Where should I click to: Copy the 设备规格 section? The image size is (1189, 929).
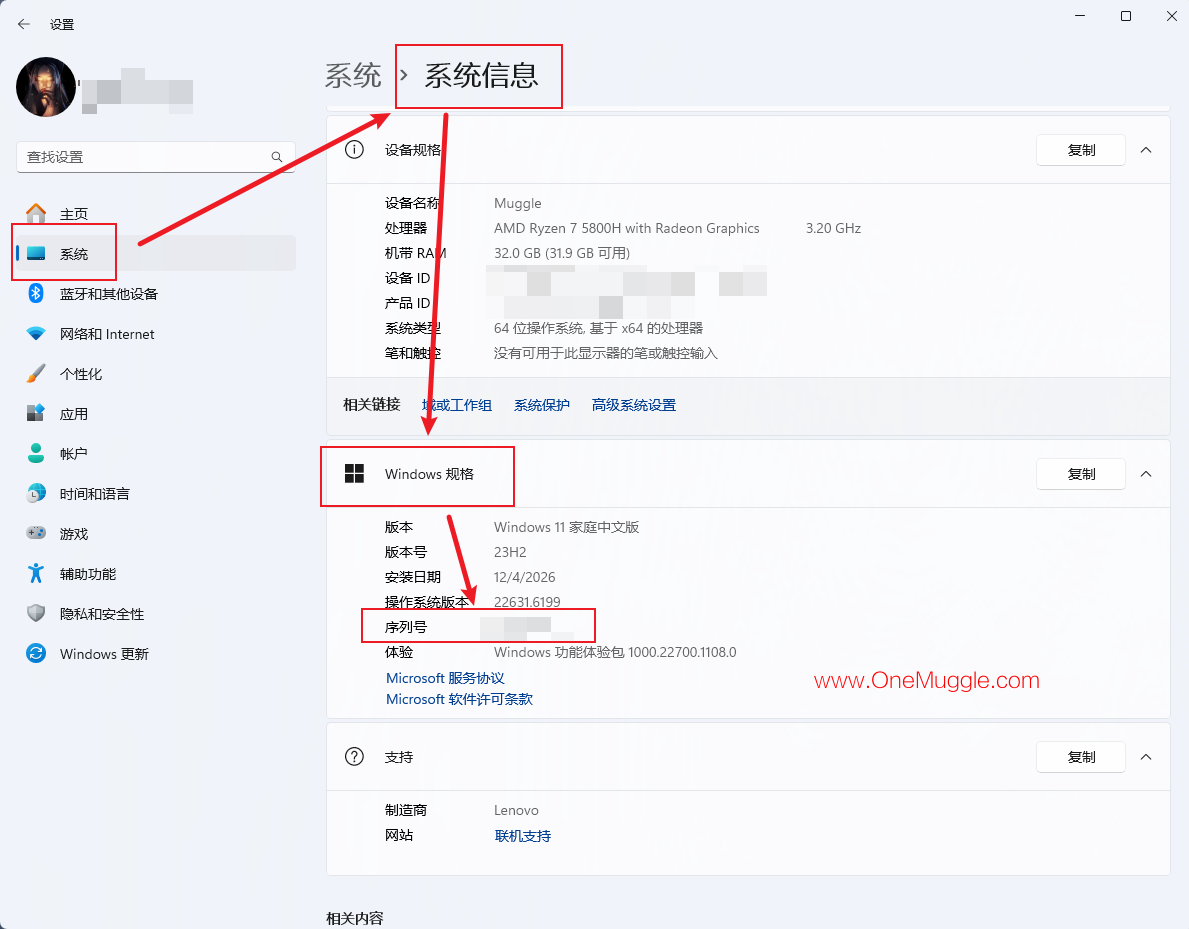1081,150
